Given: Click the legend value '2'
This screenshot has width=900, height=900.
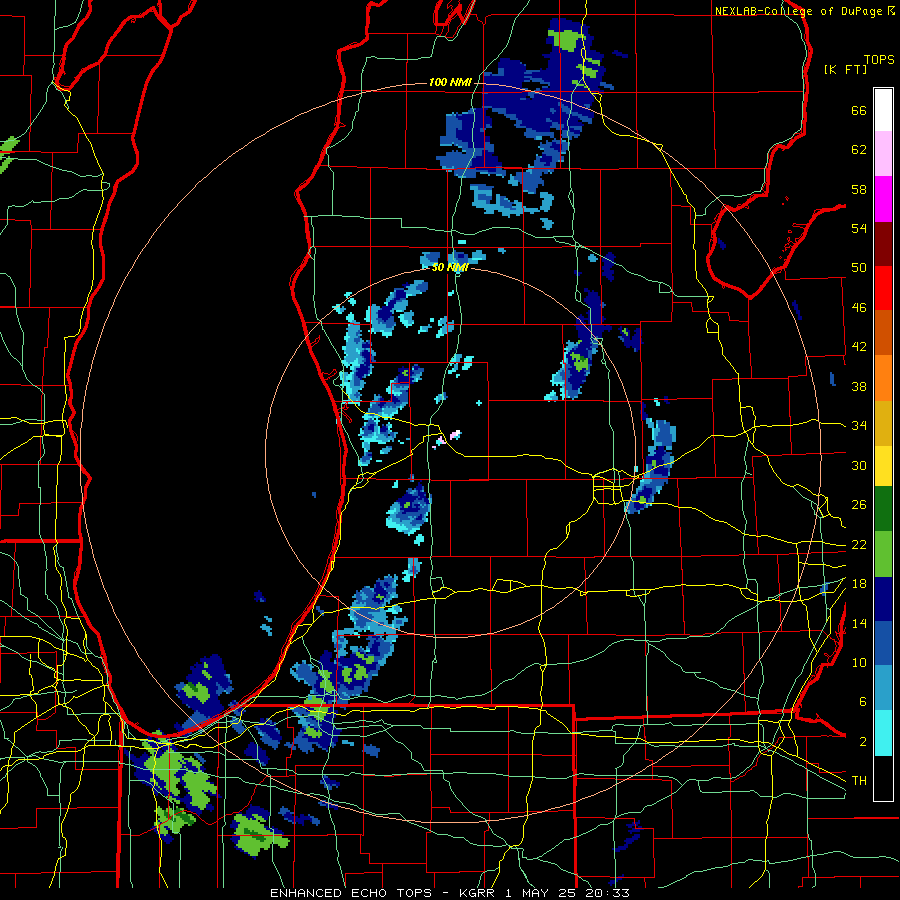Looking at the screenshot, I should [x=863, y=742].
